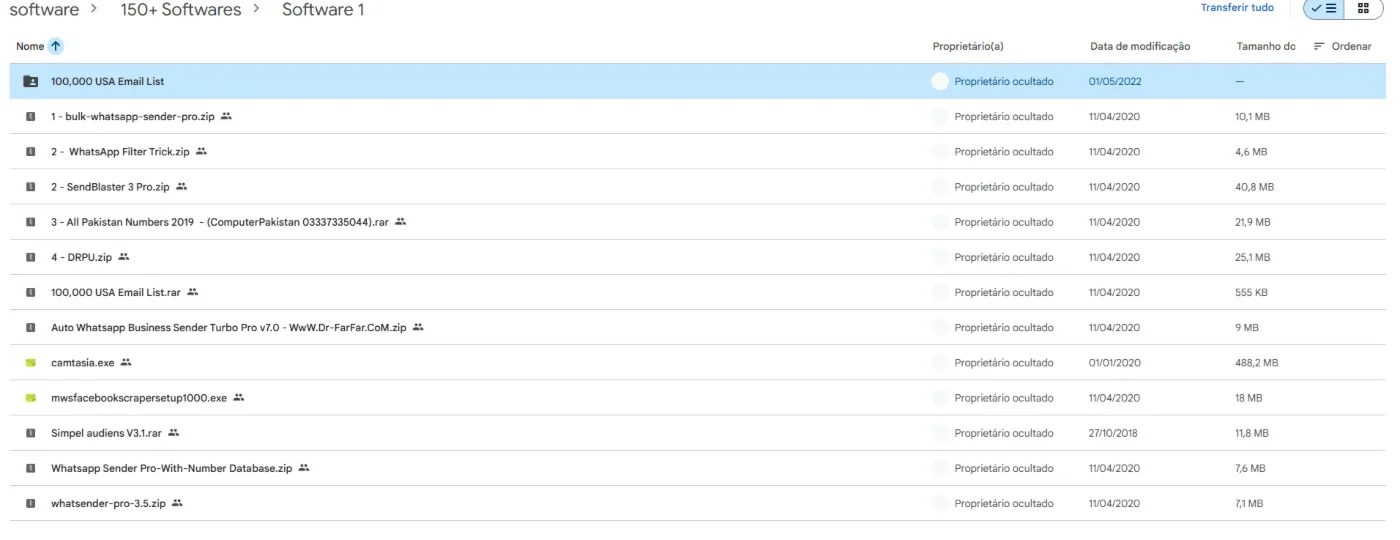Screen dimensions: 1400x540
Task: Select the 100,000 USA Email List folder row
Action: 697,82
